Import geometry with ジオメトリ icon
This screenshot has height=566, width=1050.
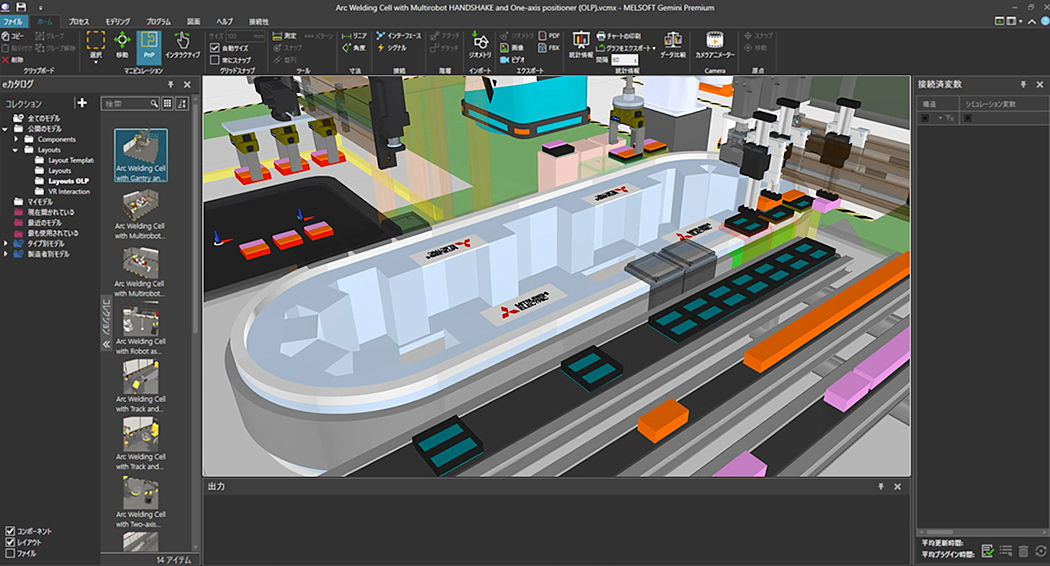click(x=479, y=44)
